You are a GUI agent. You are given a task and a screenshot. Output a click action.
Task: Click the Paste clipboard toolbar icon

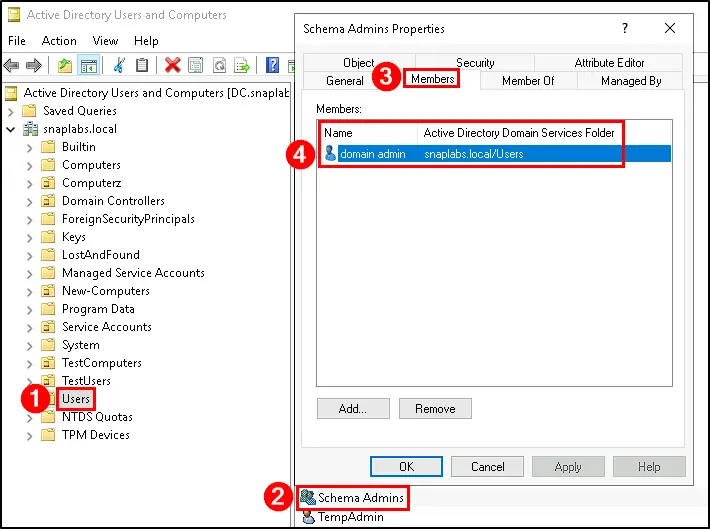142,66
